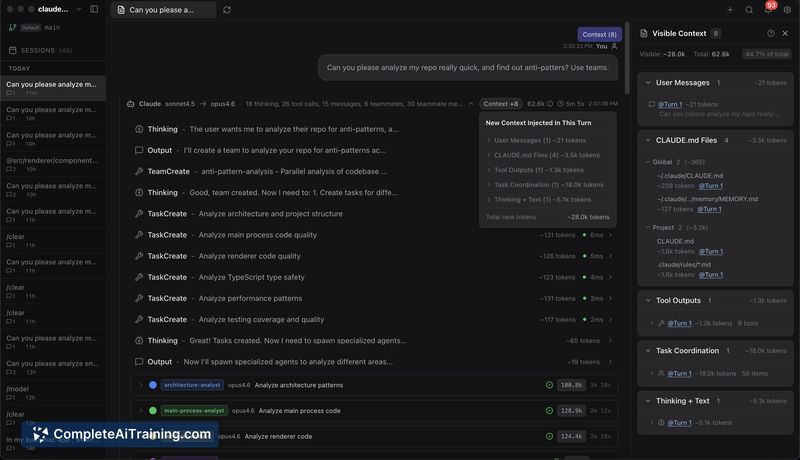The height and width of the screenshot is (460, 800).
Task: Open the '@src/renderer/component...' session
Action: pyautogui.click(x=53, y=164)
